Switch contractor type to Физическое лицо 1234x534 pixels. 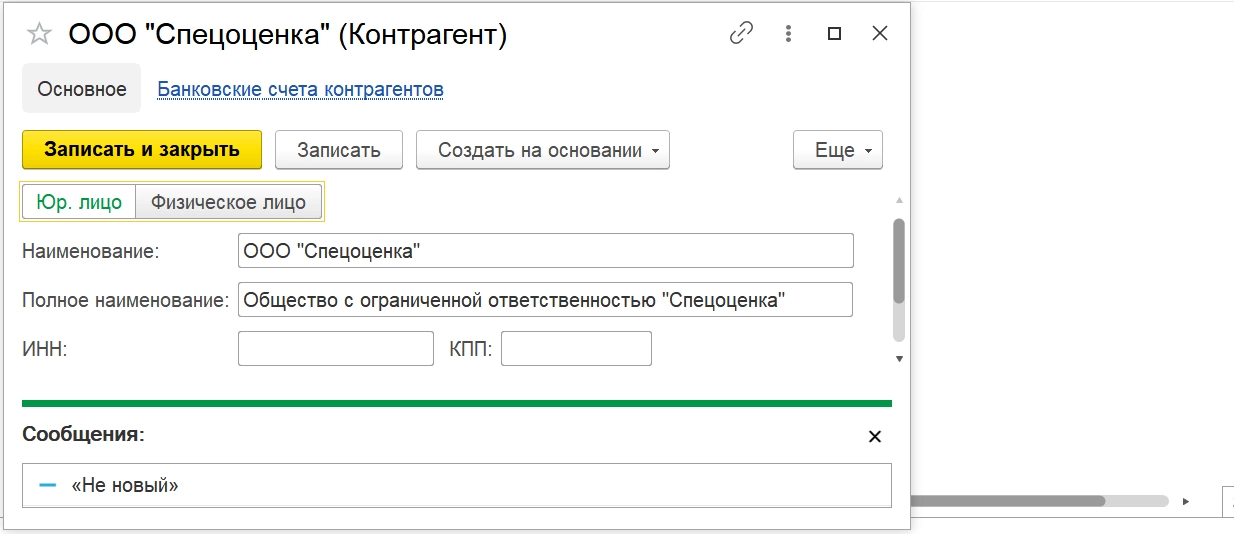coord(228,202)
